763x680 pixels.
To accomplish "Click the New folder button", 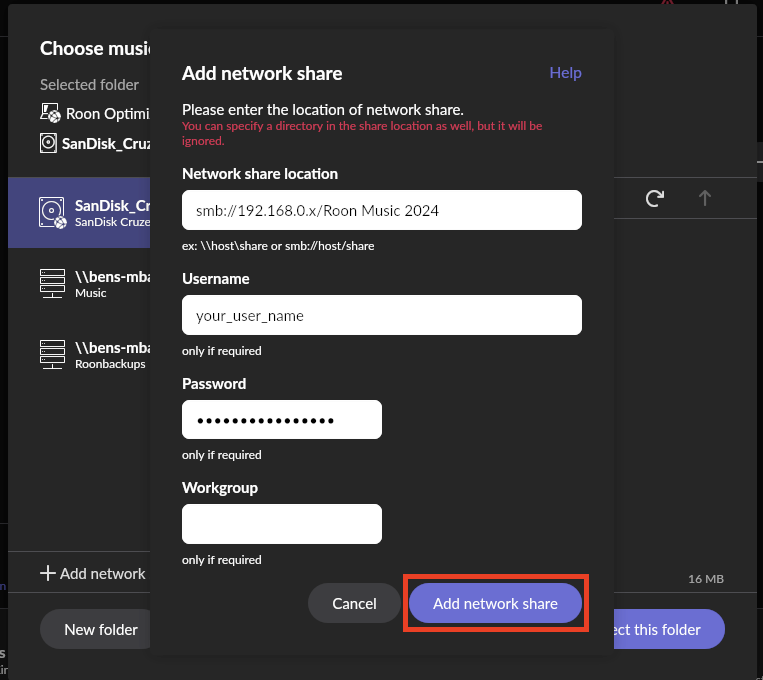I will pyautogui.click(x=95, y=629).
